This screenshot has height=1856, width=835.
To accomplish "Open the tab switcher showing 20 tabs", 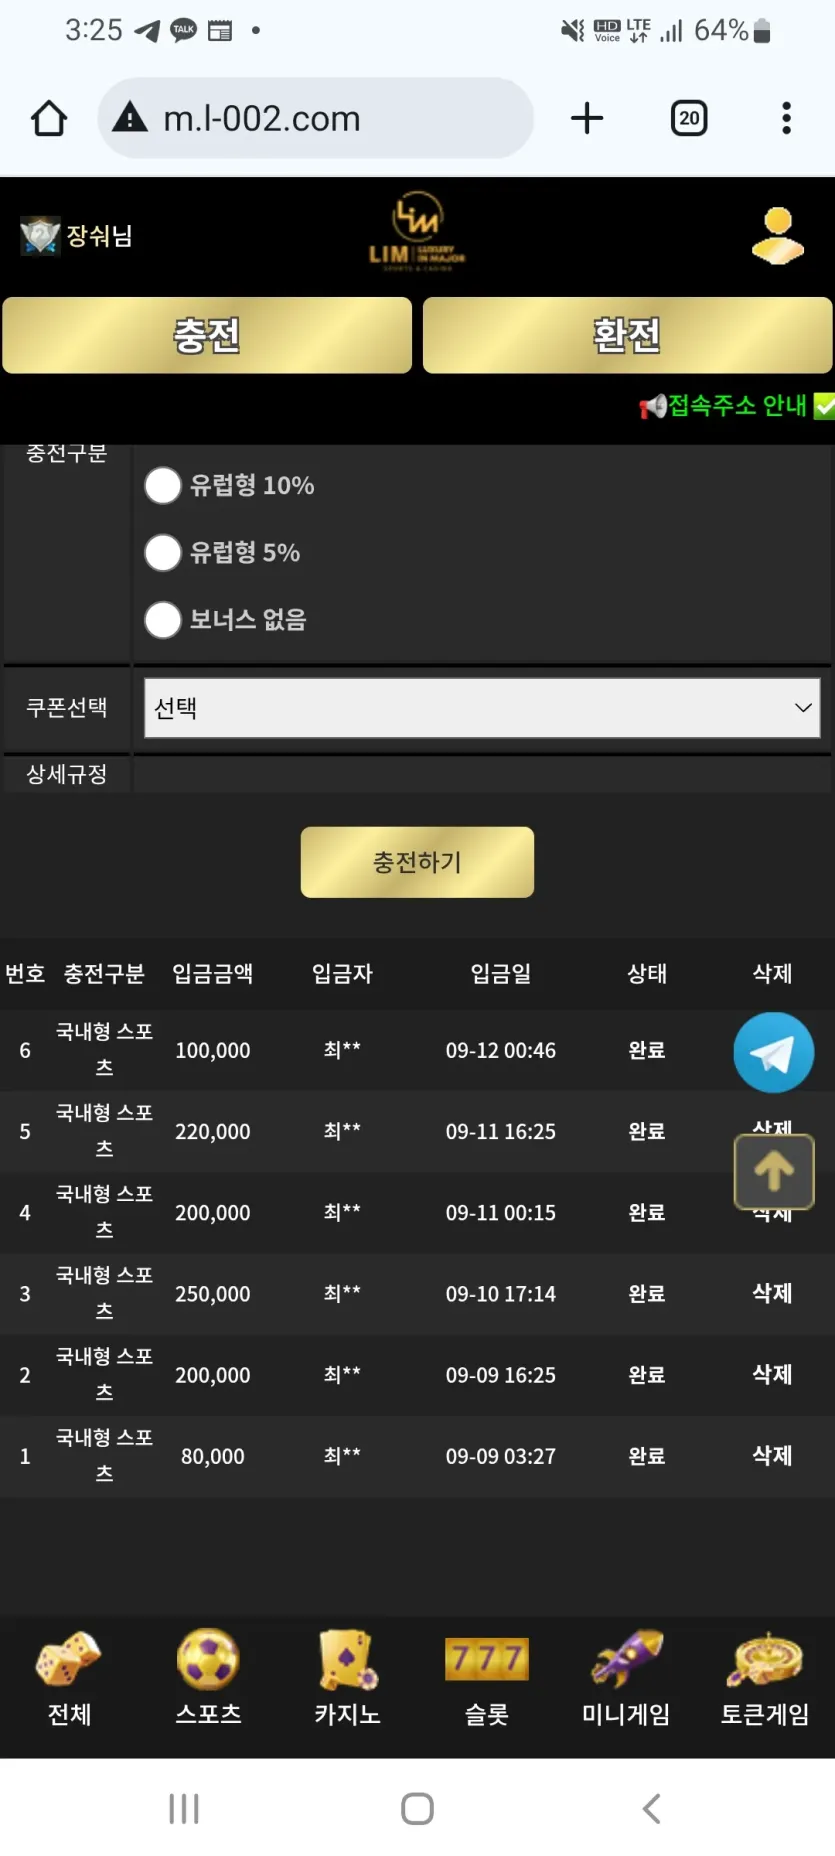I will (x=689, y=118).
